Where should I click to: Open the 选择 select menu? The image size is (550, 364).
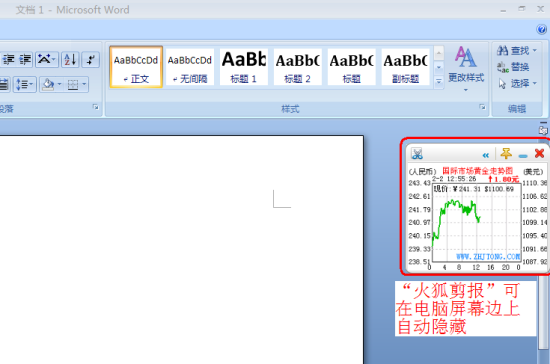click(x=517, y=83)
